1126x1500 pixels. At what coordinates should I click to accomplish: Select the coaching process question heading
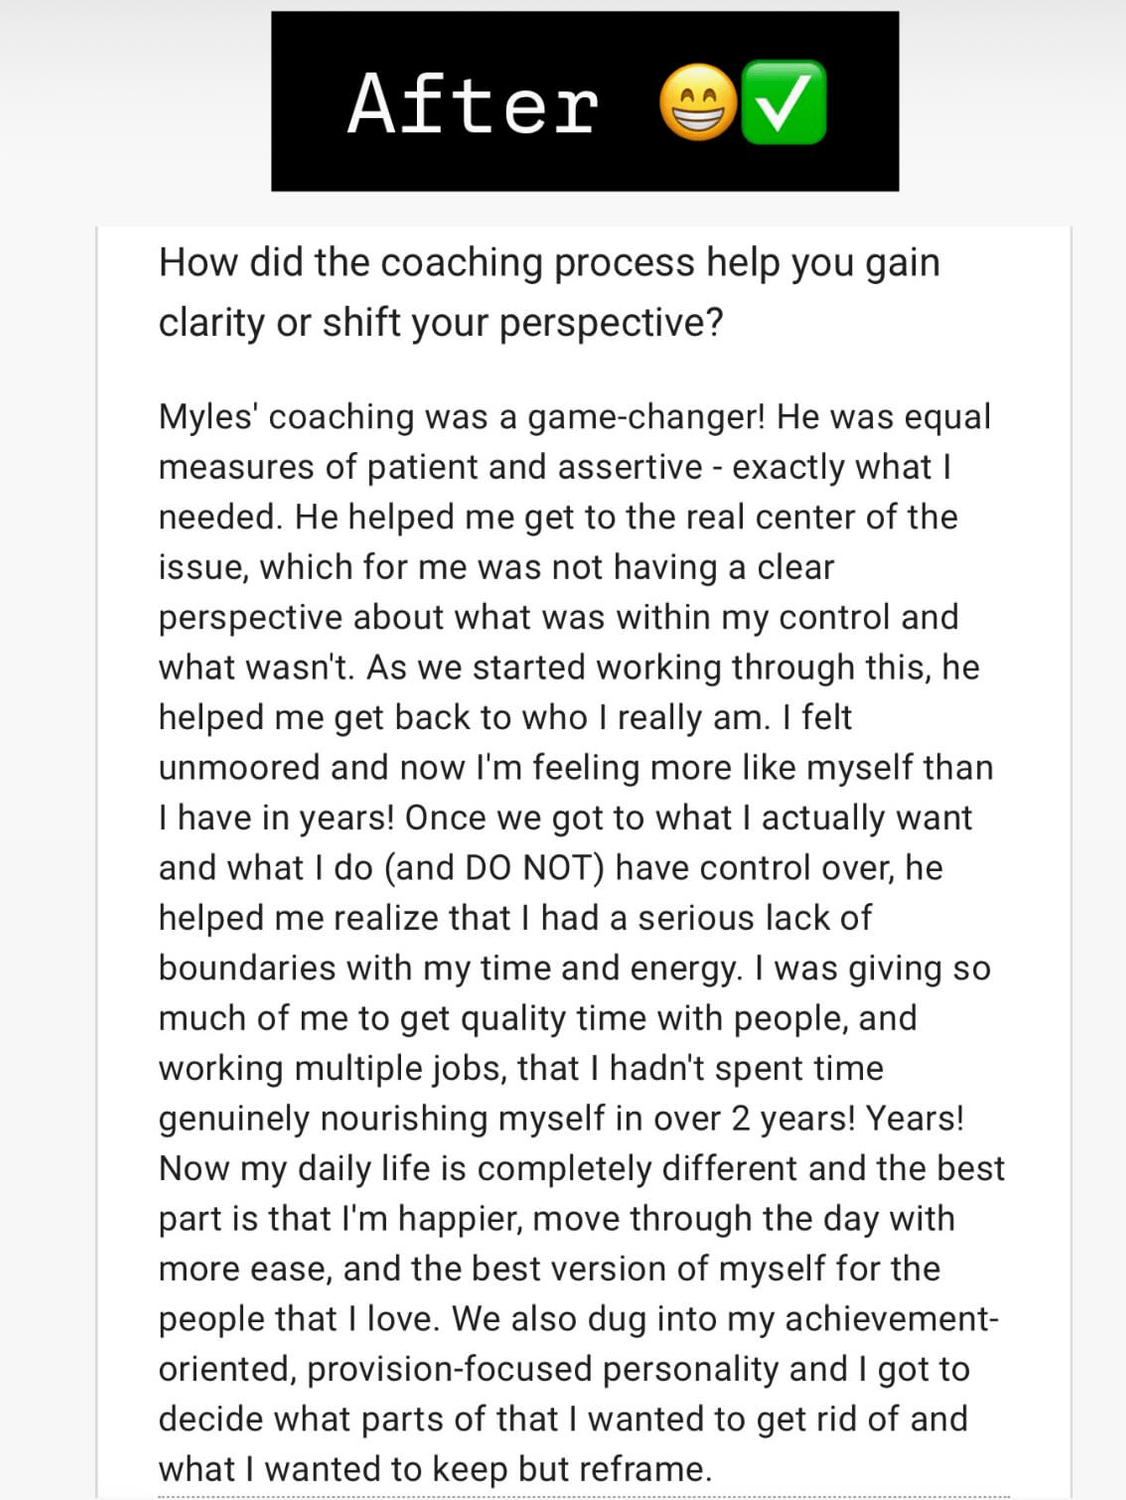pyautogui.click(x=549, y=292)
